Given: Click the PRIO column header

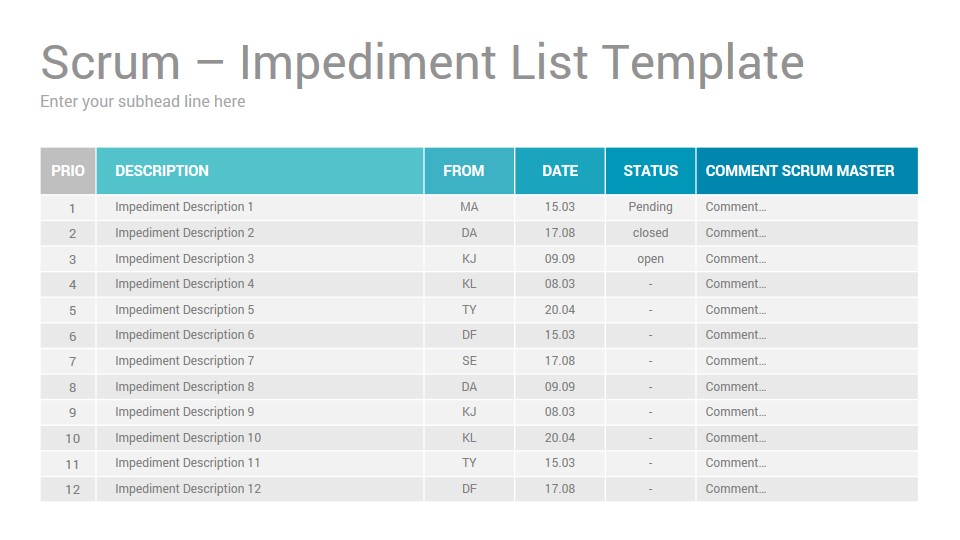Looking at the screenshot, I should (68, 171).
